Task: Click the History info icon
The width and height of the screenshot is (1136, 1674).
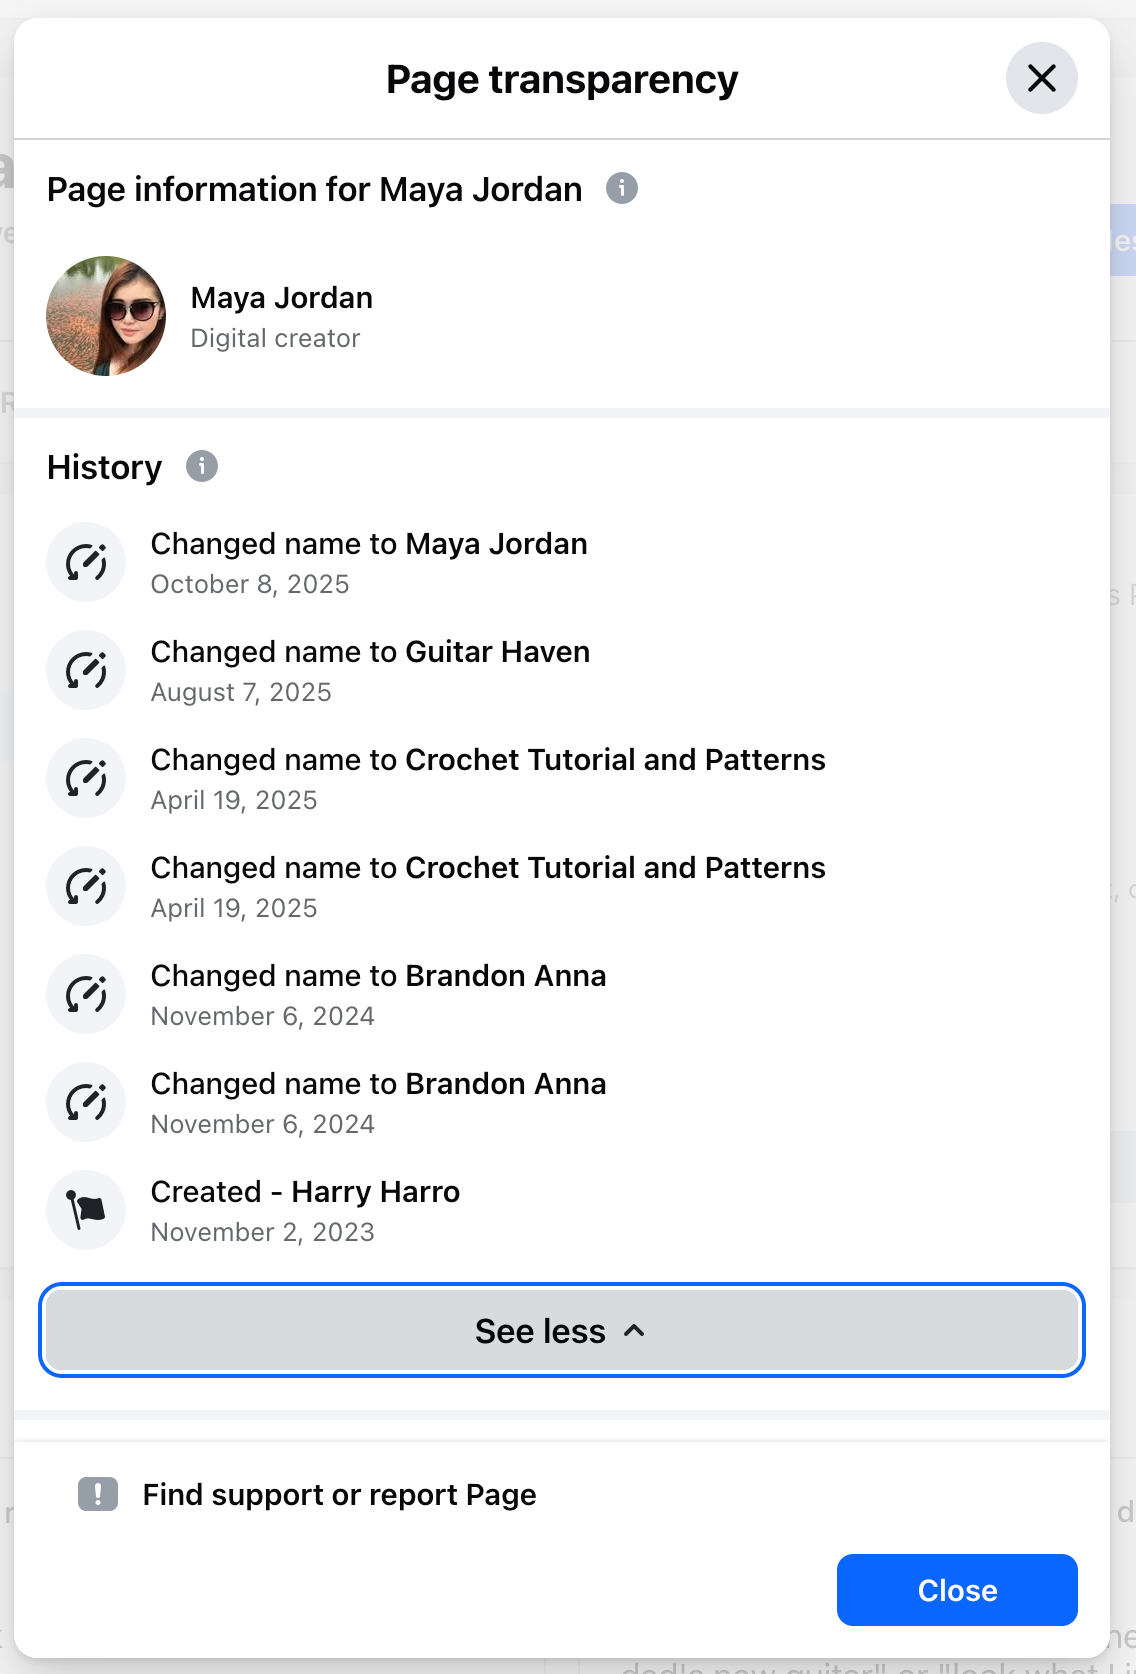Action: pyautogui.click(x=201, y=466)
